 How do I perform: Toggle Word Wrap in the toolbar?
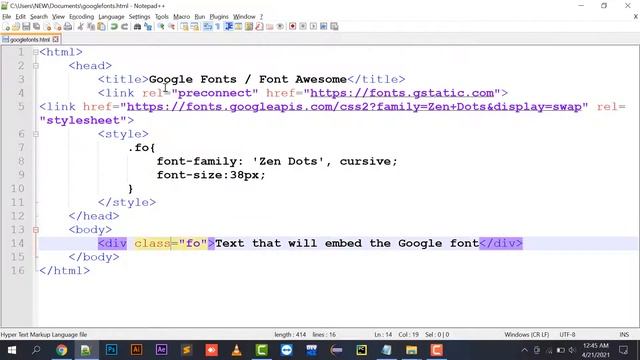tap(208, 27)
